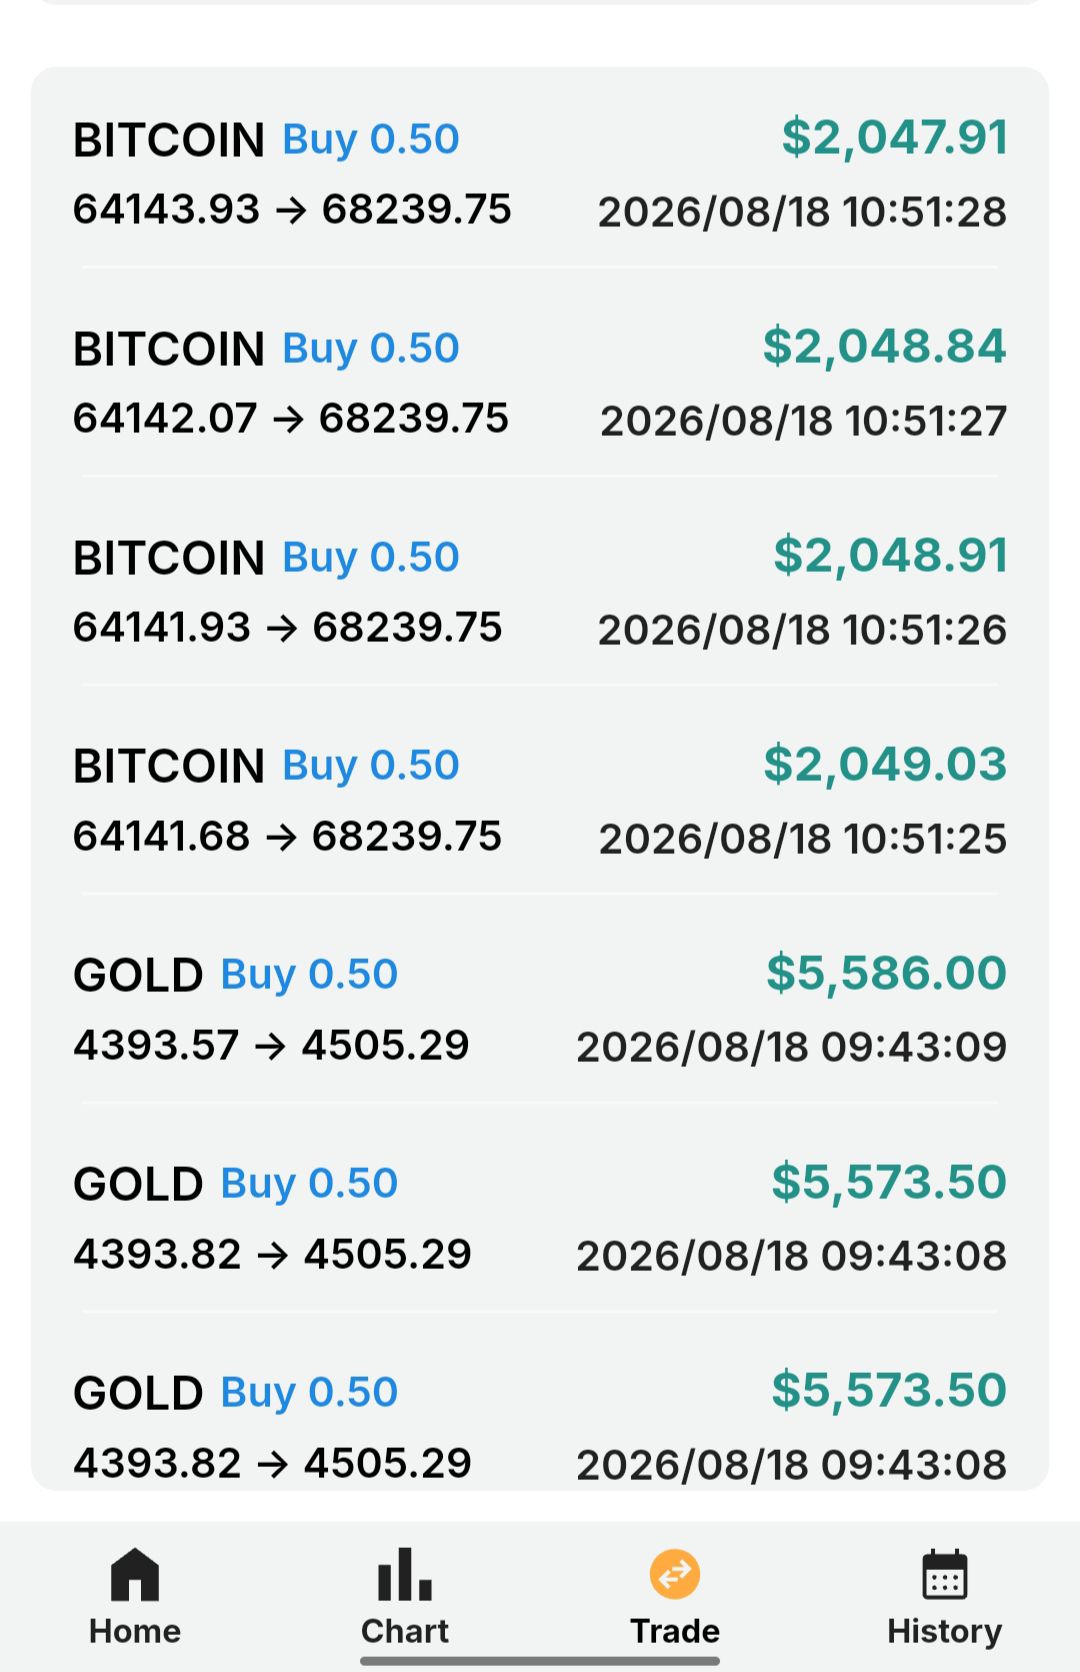Select Gold trade timestamped 09:43:09 price line
Image resolution: width=1080 pixels, height=1672 pixels.
pos(271,1045)
